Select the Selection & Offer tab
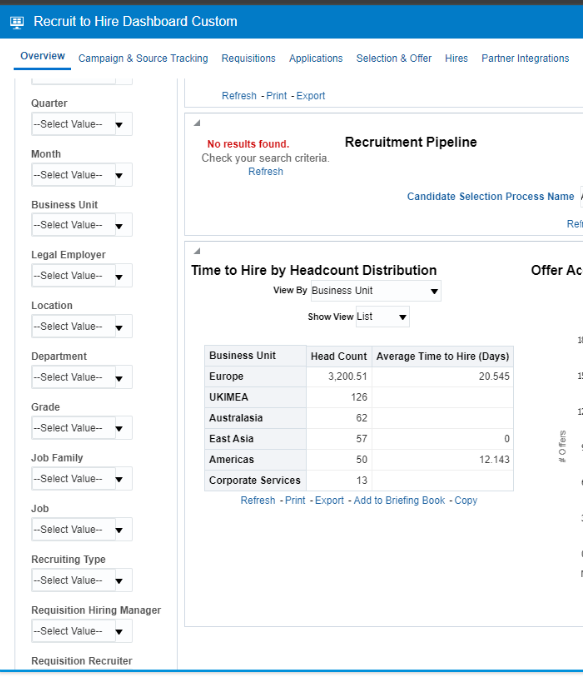Screen dimensions: 583x681 394,58
